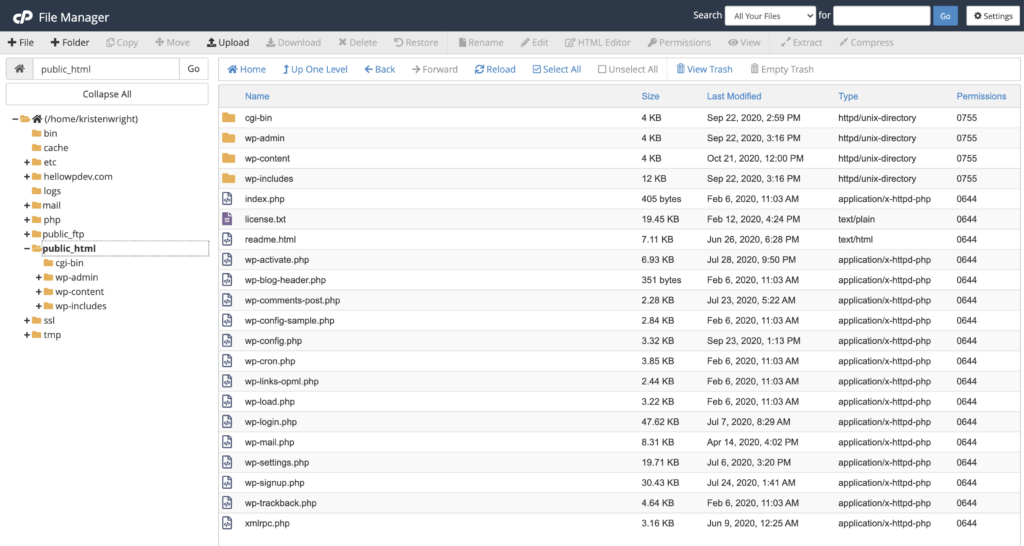Expand the wp-admin subfolder in tree
This screenshot has height=546, width=1024.
(39, 277)
